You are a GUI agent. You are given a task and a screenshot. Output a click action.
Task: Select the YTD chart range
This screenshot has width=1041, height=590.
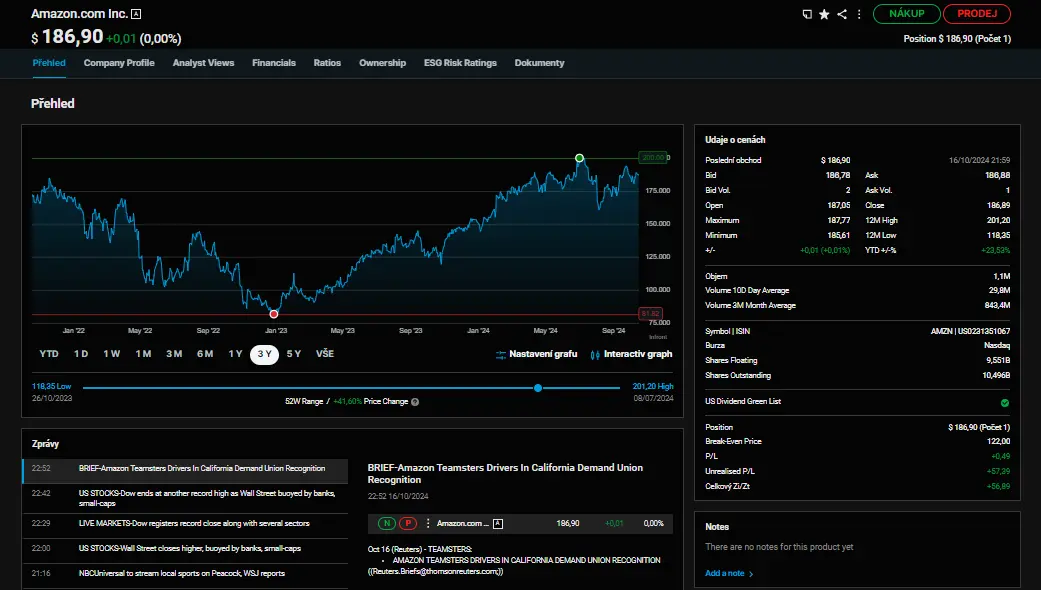[x=49, y=354]
